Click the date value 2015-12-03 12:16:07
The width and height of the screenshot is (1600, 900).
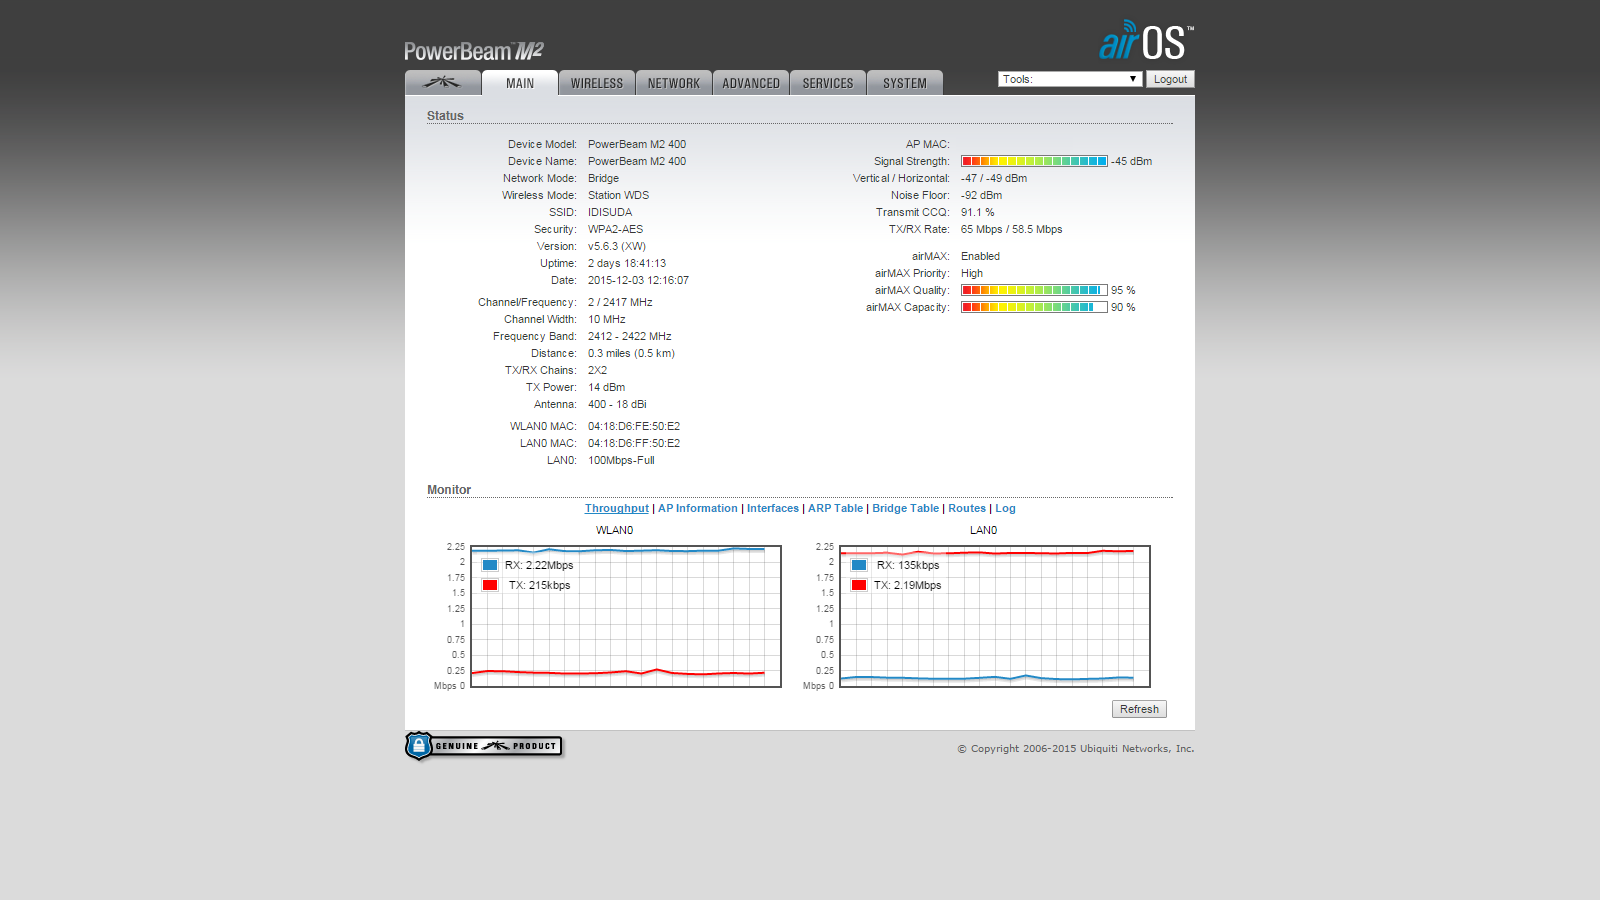point(638,280)
